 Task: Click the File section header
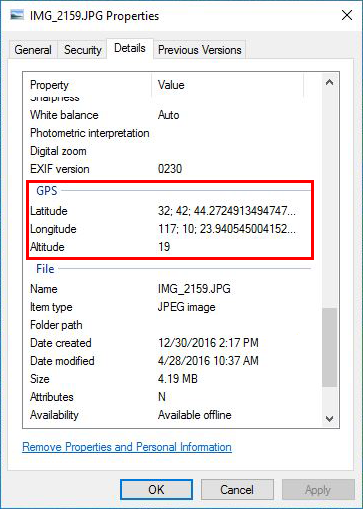(45, 269)
